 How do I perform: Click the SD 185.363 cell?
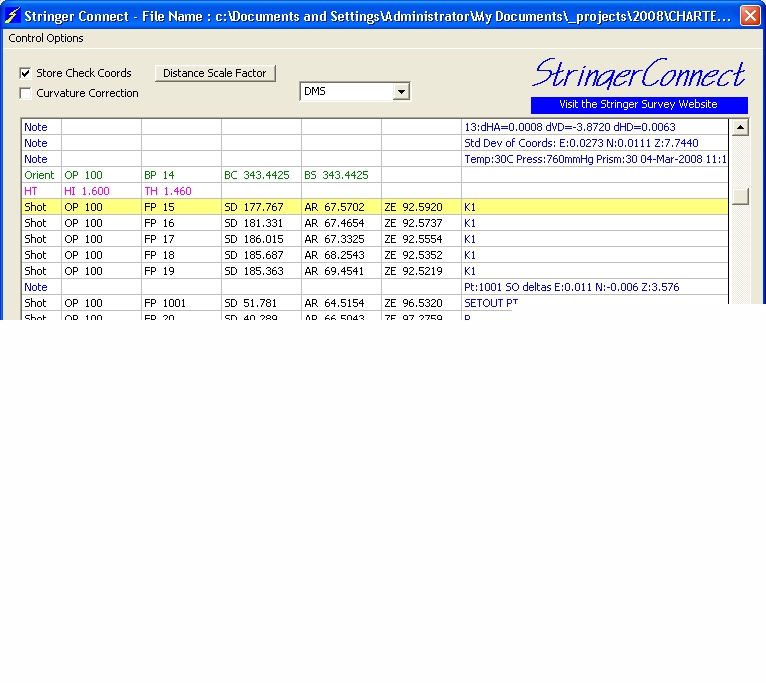(261, 272)
